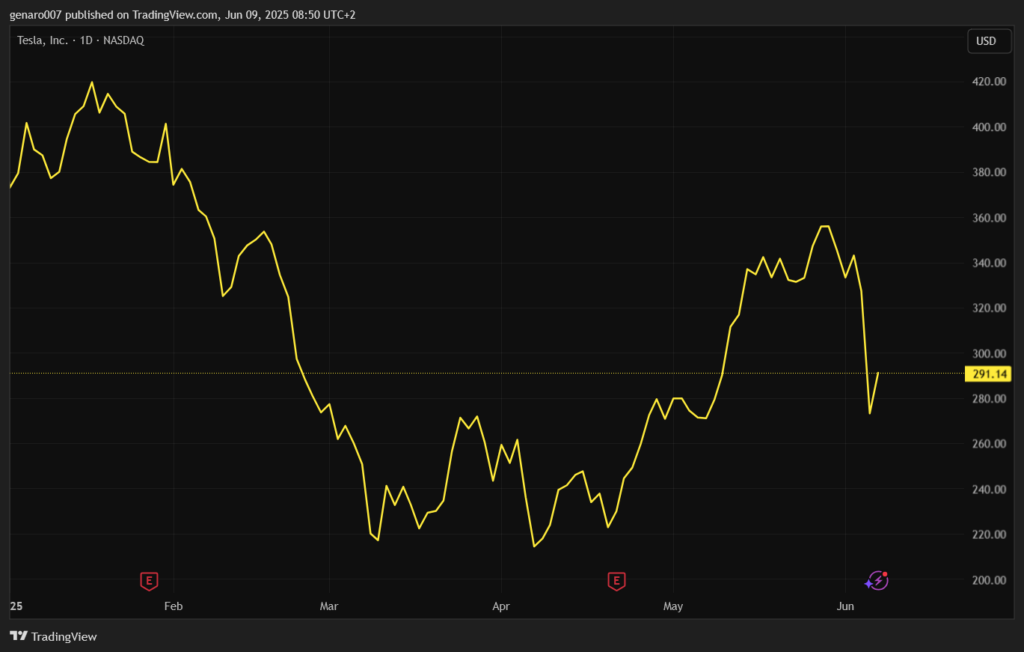Select the Feb label on the time axis

(x=173, y=606)
